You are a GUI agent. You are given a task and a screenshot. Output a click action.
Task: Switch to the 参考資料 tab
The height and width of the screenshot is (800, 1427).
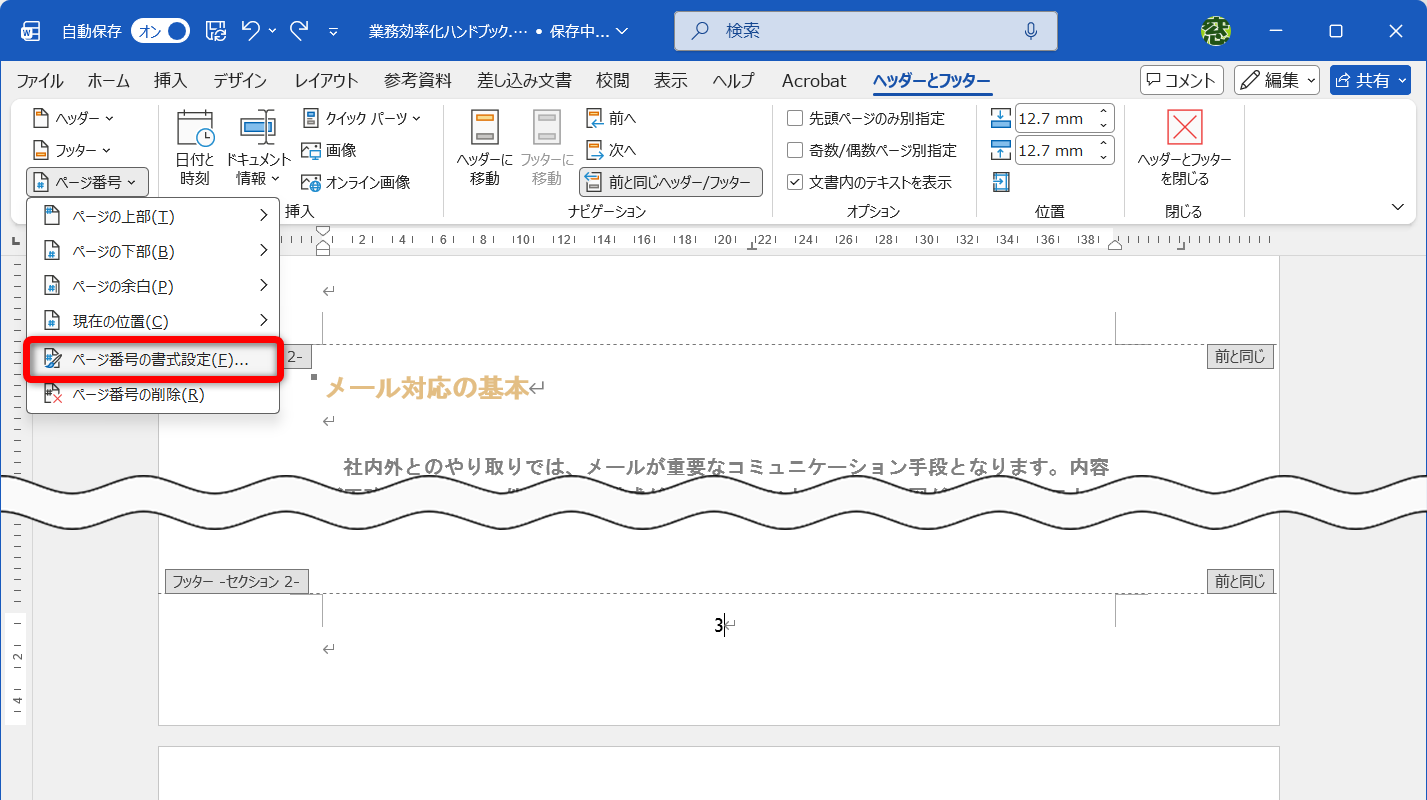tap(418, 81)
